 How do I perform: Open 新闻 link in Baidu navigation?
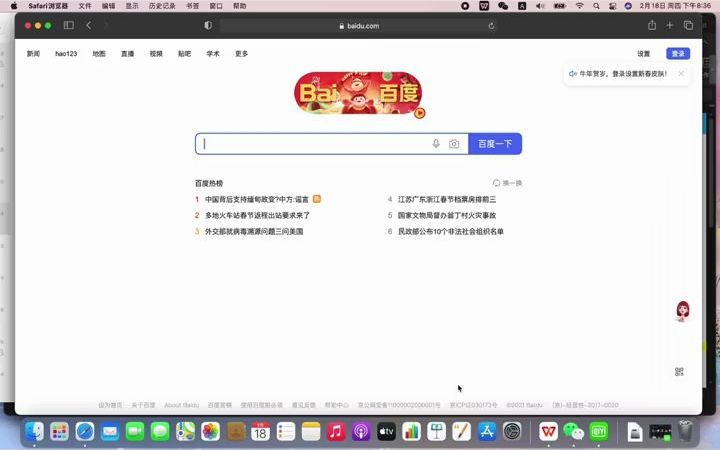33,53
